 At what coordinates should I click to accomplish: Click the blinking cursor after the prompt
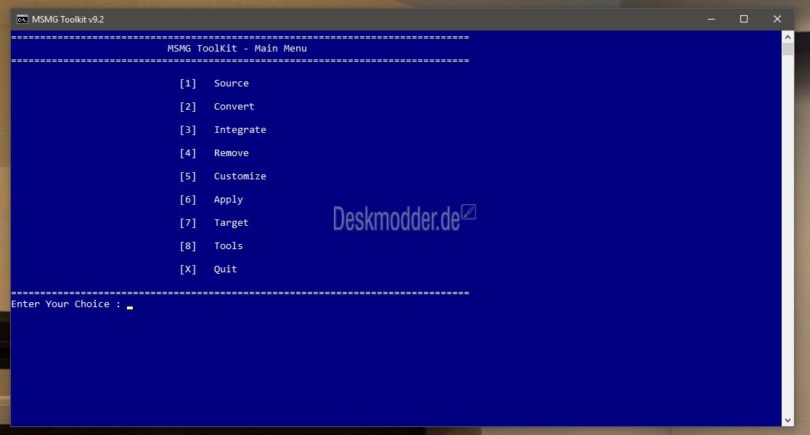coord(130,308)
